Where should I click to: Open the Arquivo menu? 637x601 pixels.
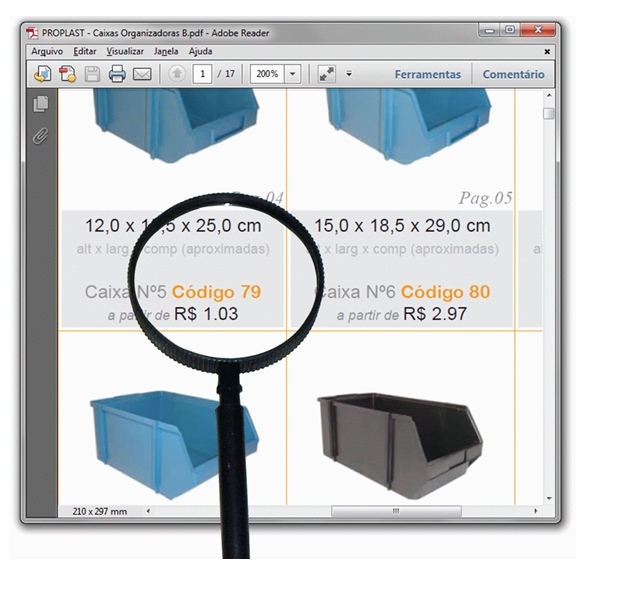[47, 51]
